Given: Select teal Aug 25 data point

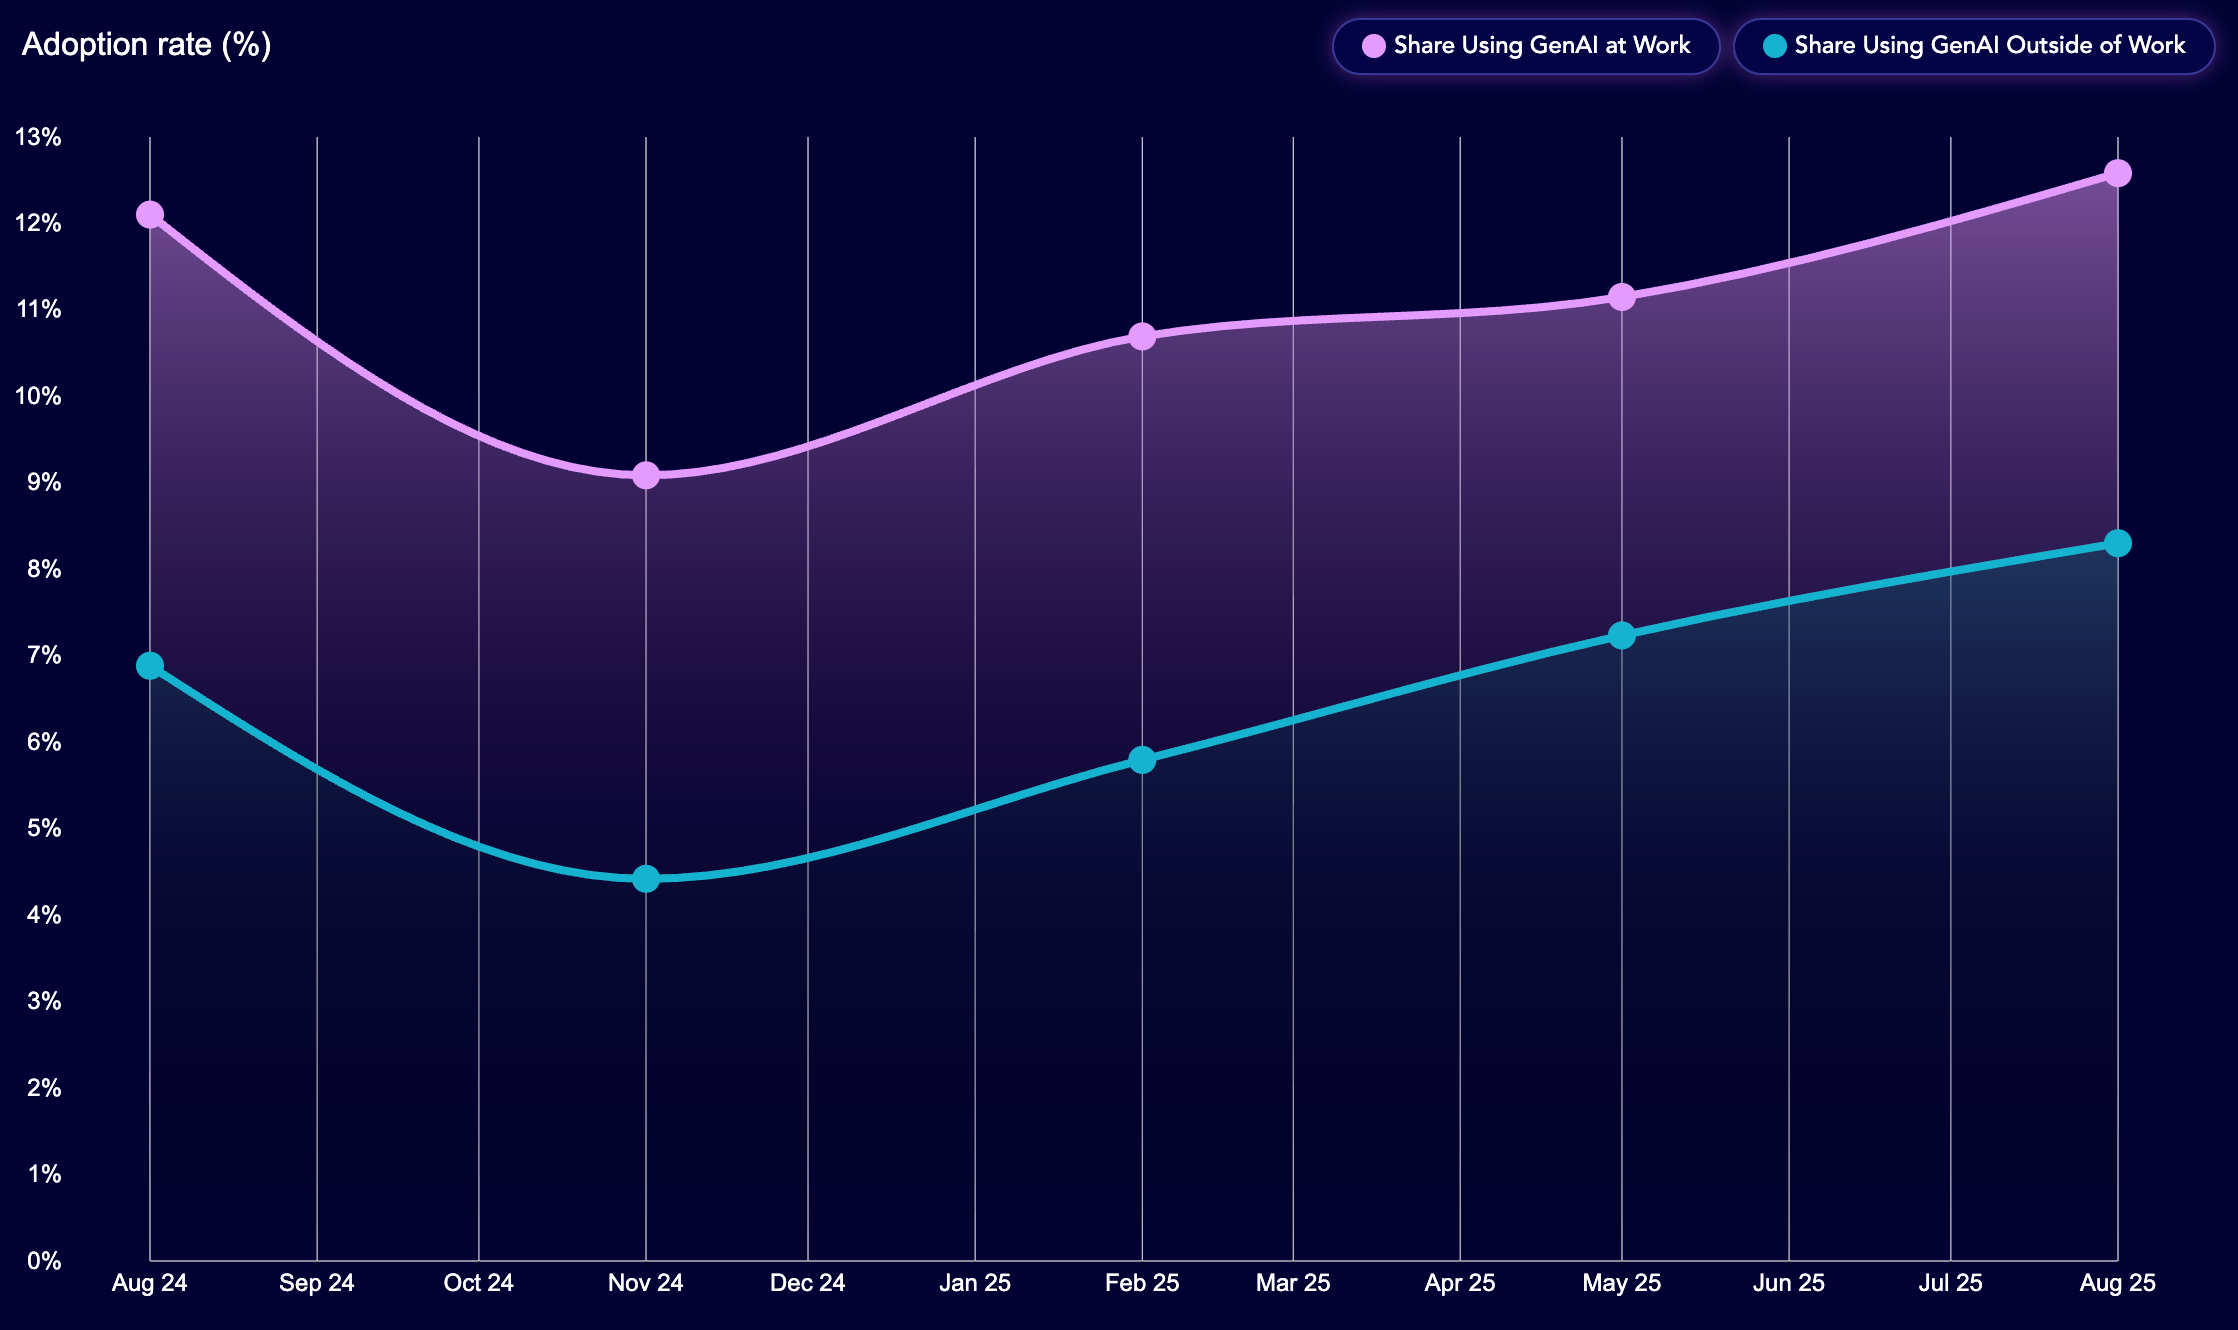Looking at the screenshot, I should tap(2117, 543).
